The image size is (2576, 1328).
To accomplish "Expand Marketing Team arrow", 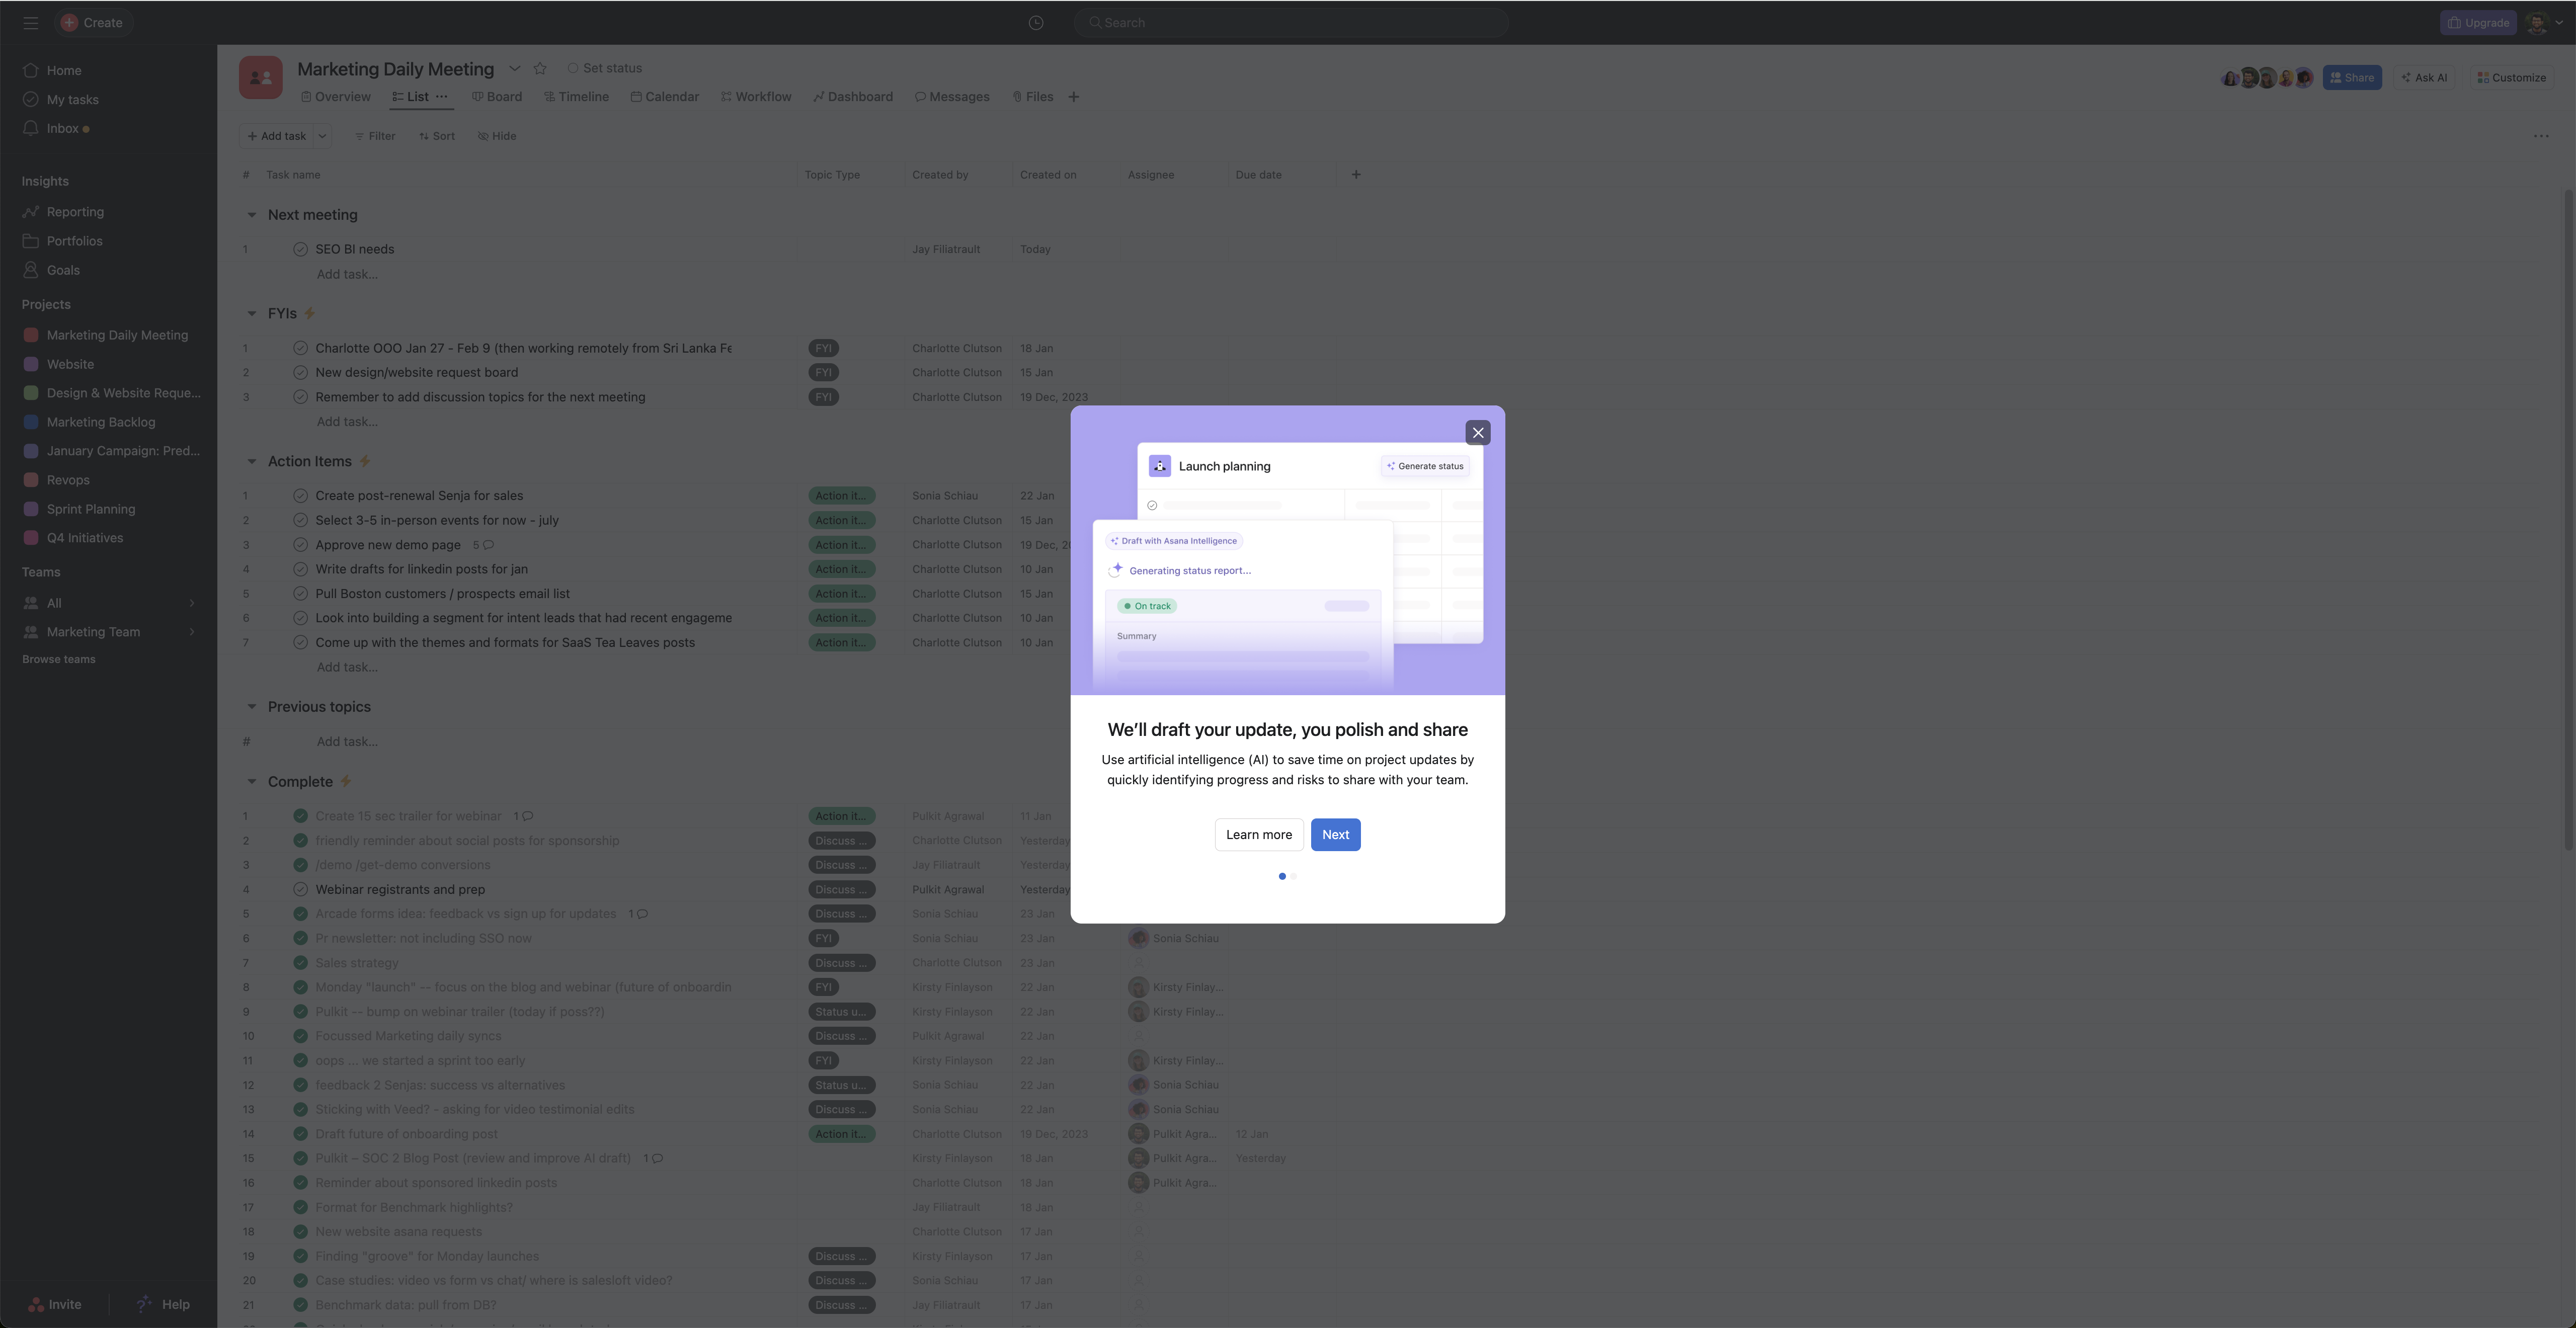I will [192, 632].
